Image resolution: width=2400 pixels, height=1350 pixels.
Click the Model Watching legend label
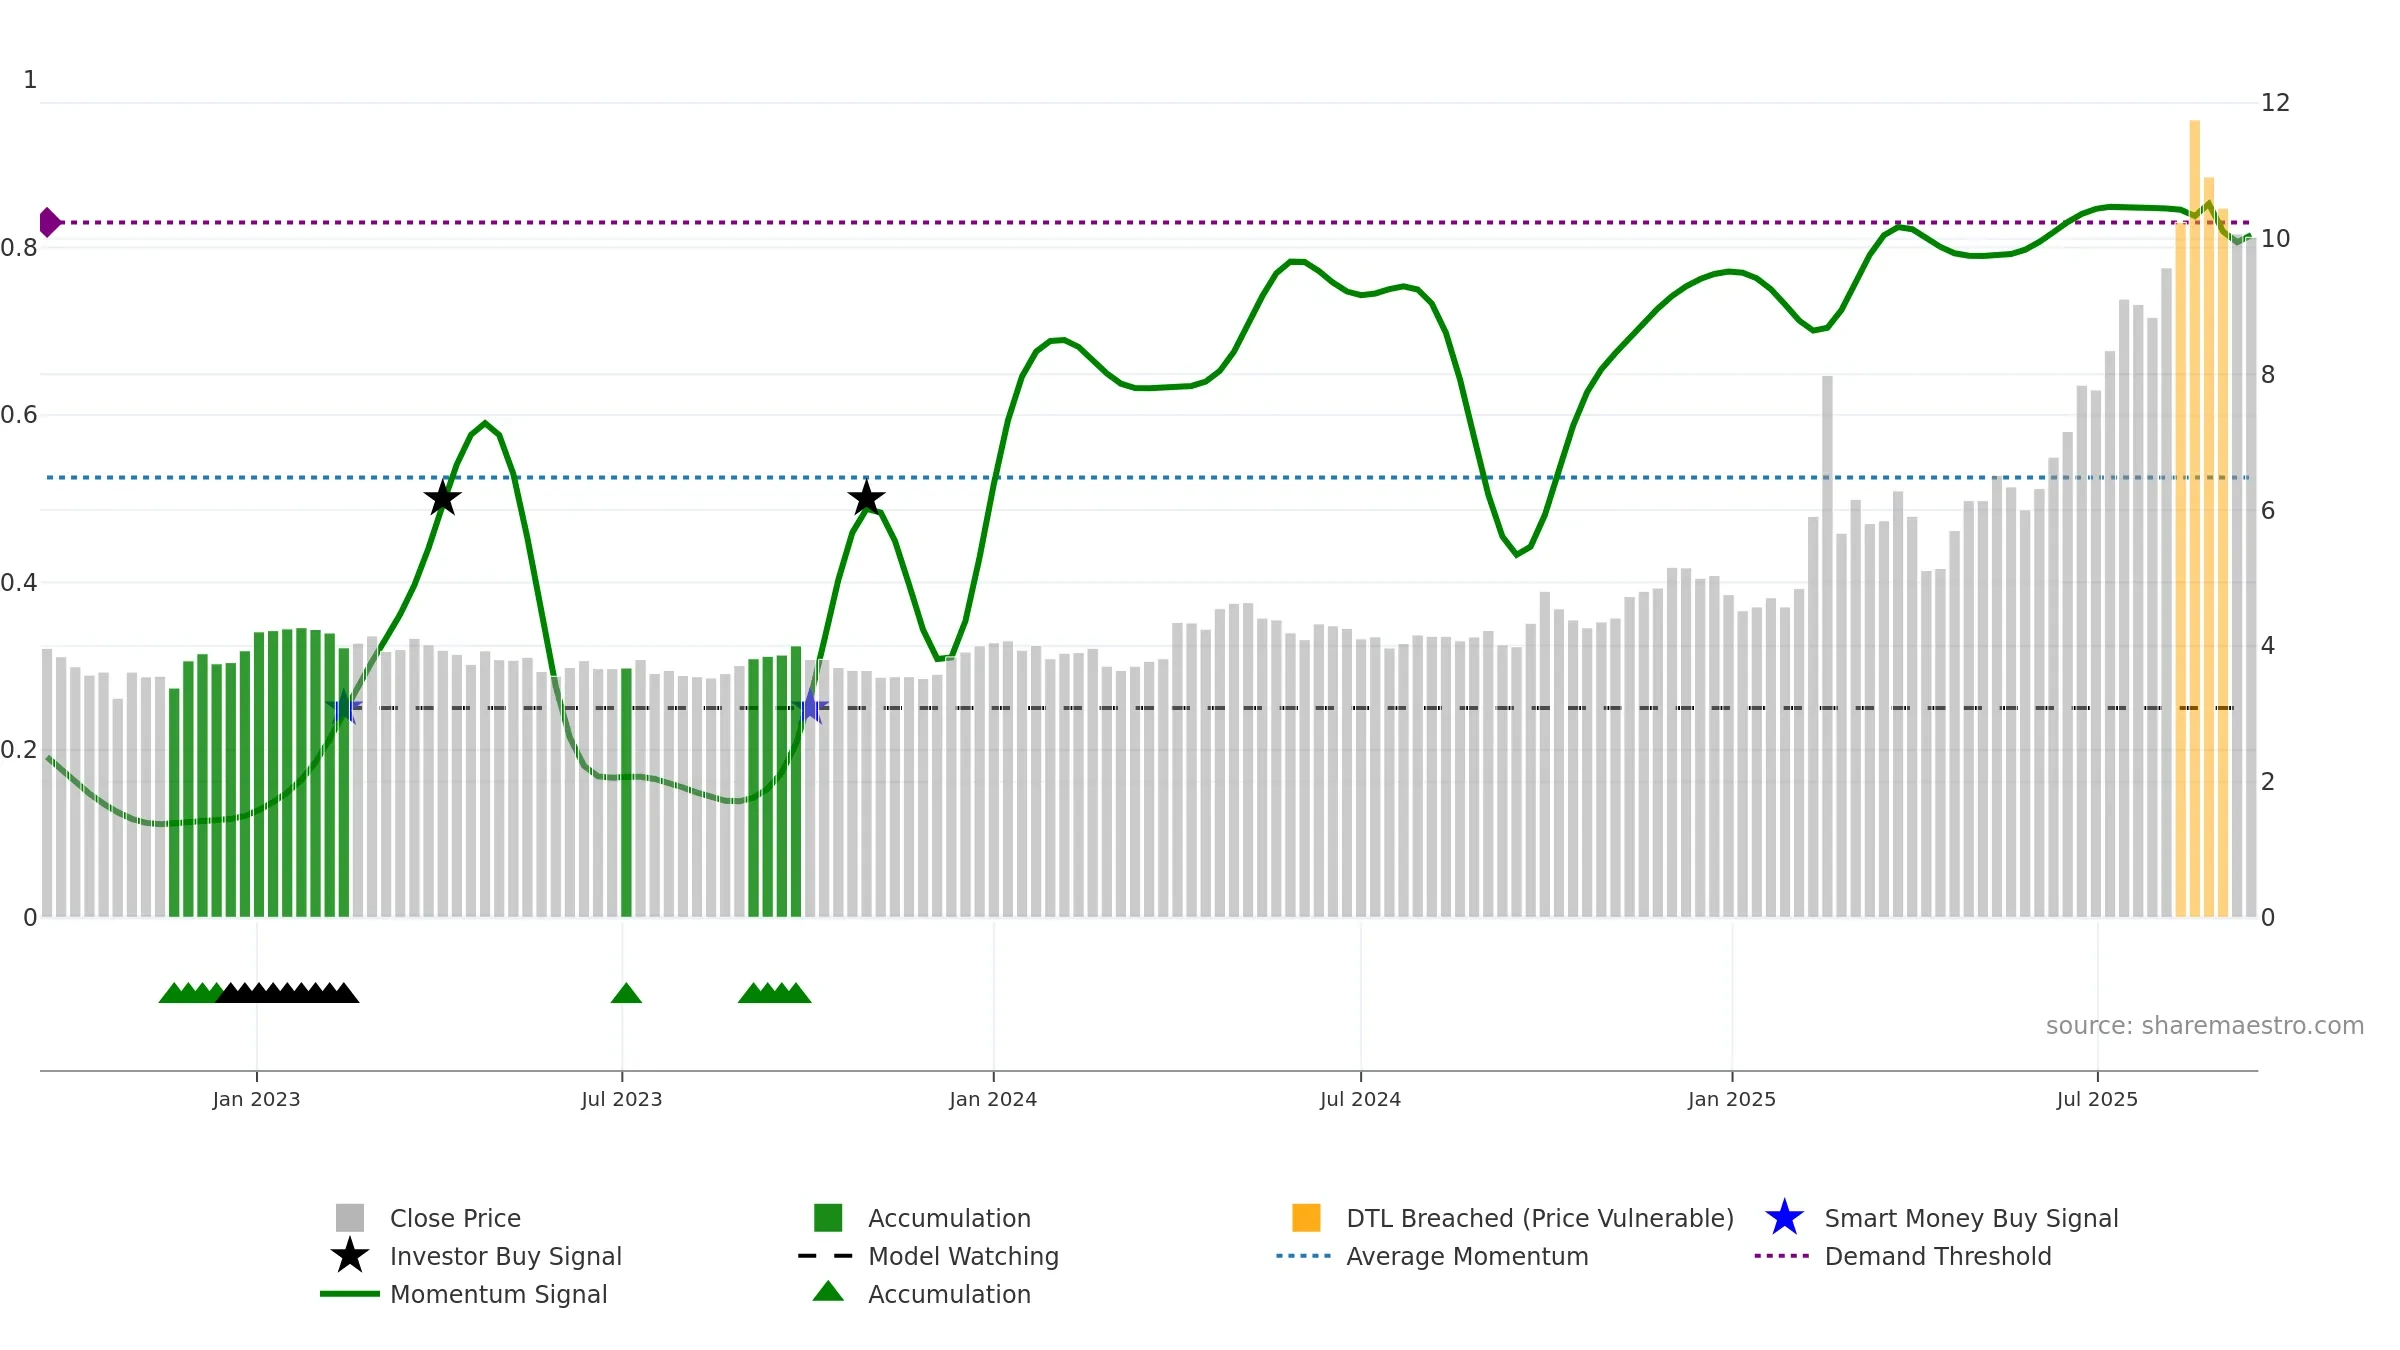pyautogui.click(x=963, y=1256)
